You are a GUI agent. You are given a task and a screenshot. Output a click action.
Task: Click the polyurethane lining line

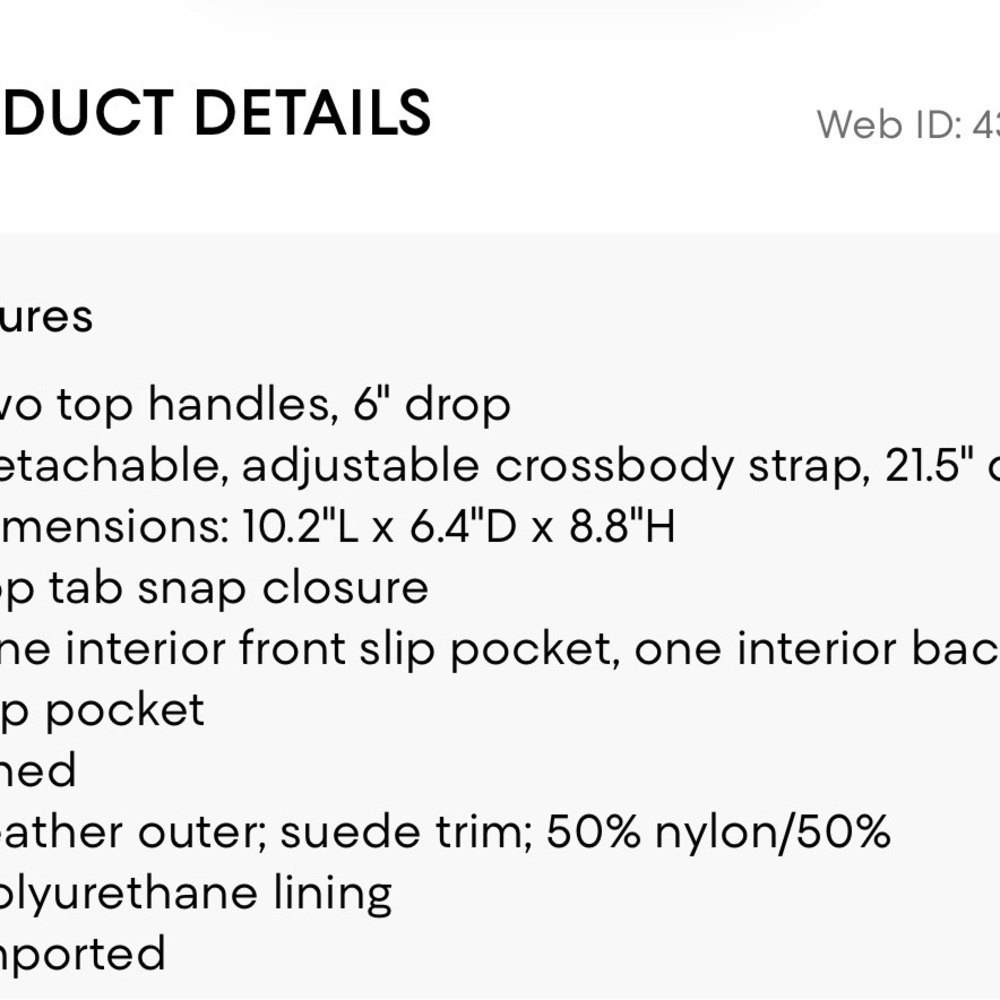[196, 895]
